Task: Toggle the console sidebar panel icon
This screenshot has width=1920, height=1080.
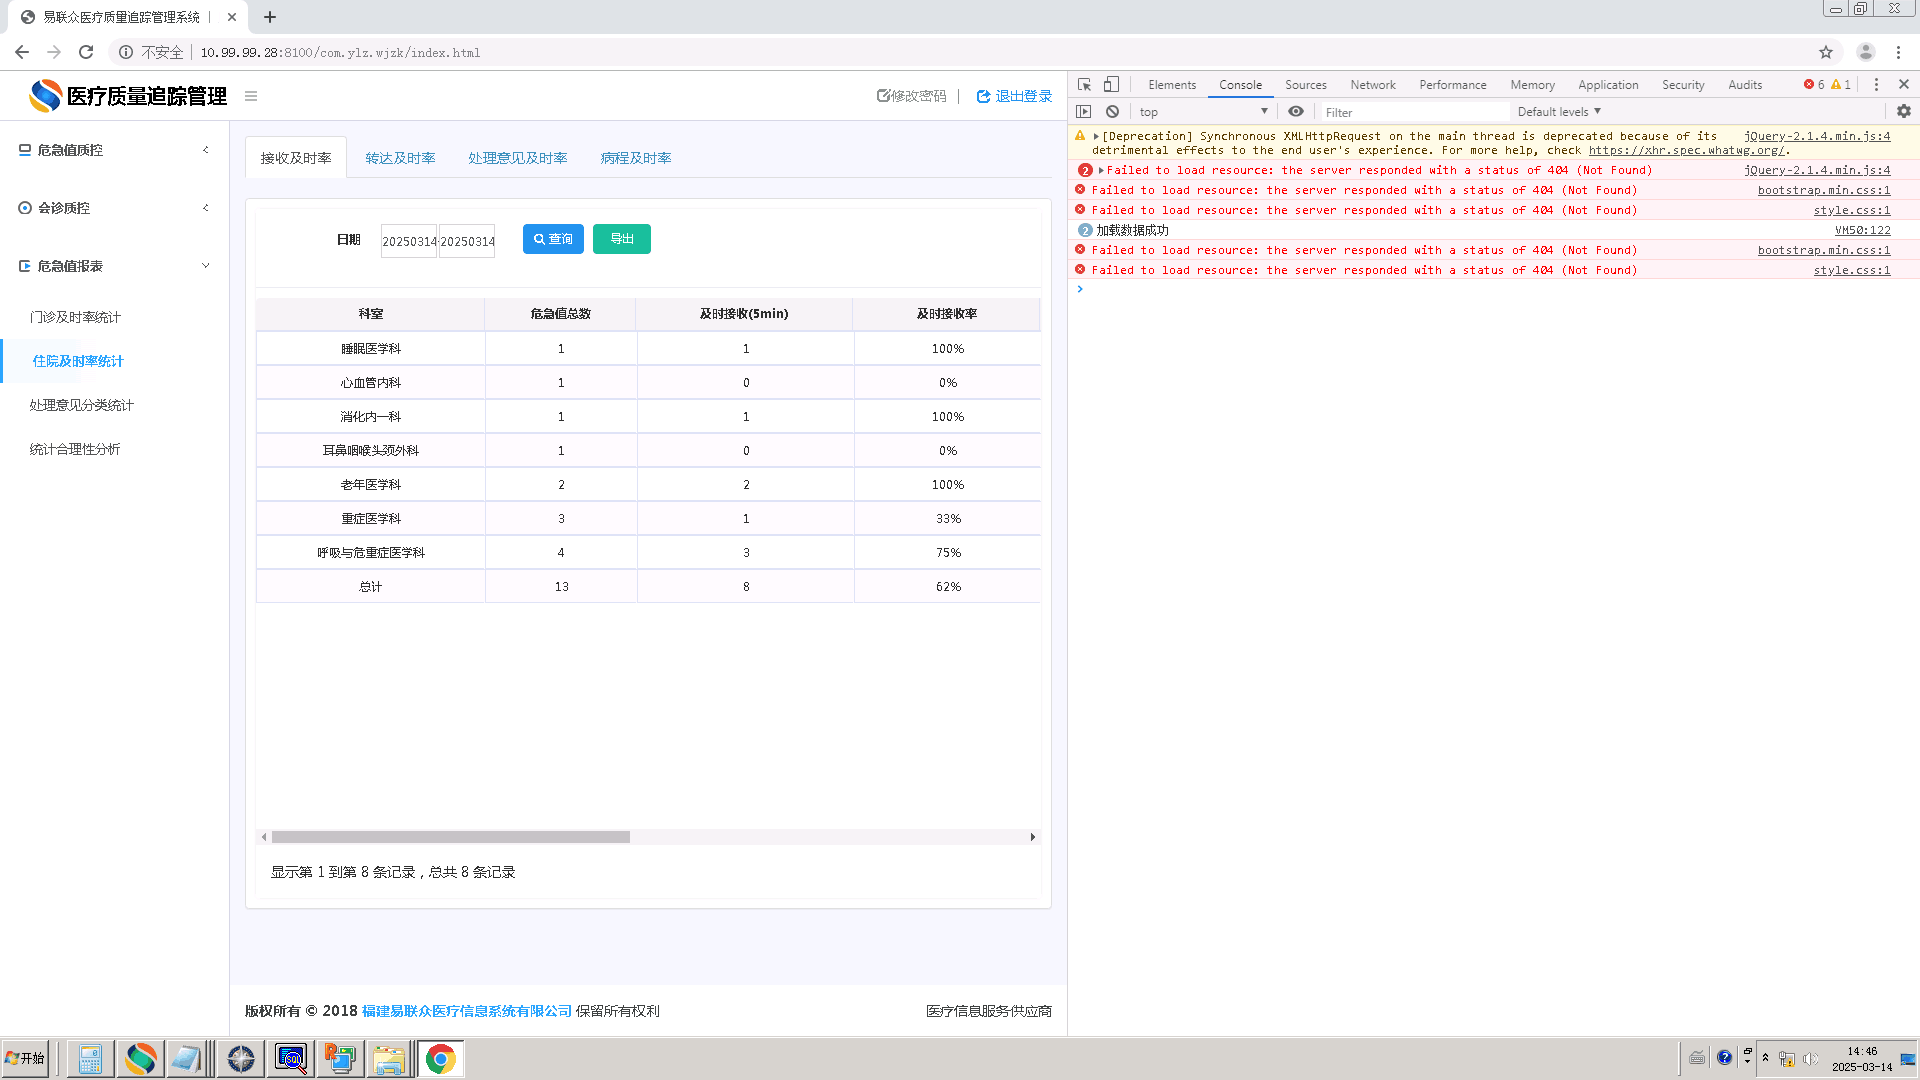Action: pyautogui.click(x=1084, y=112)
